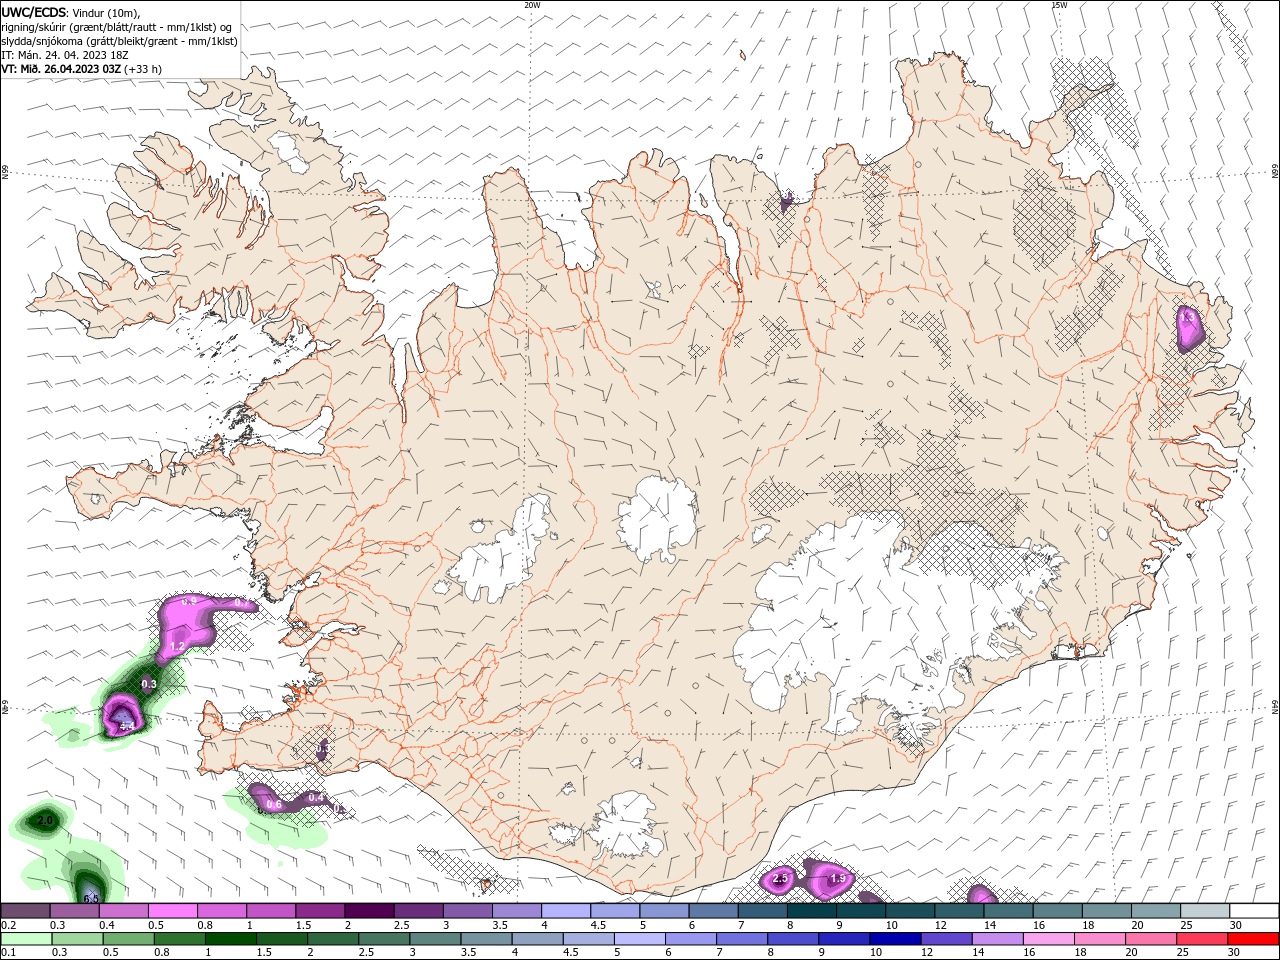Click the '20W' longitude label
Screen dimensions: 1280x960
click(x=532, y=5)
